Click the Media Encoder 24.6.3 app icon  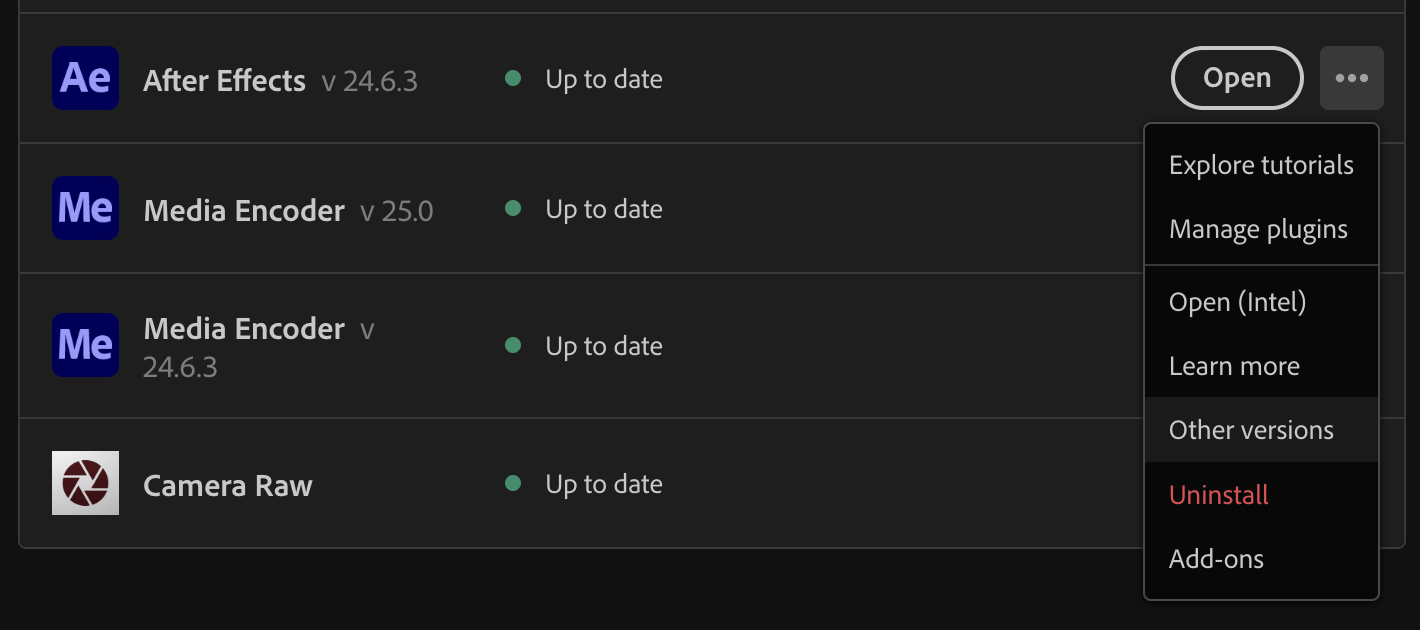[x=85, y=345]
